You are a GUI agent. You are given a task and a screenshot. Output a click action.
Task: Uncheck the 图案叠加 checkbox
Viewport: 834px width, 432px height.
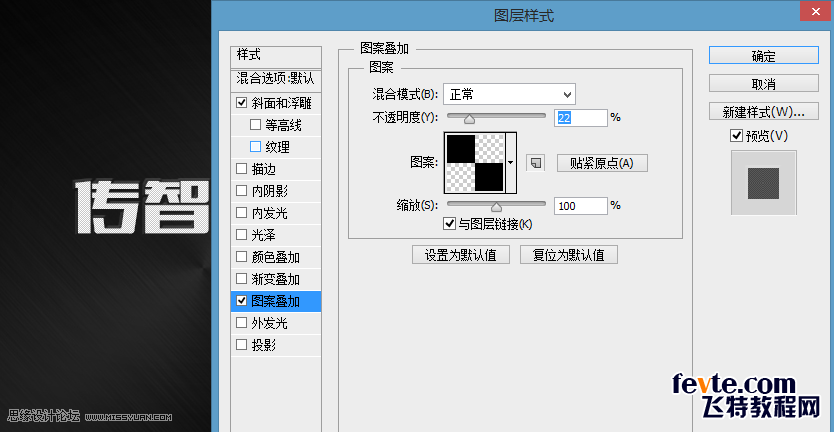coord(241,301)
